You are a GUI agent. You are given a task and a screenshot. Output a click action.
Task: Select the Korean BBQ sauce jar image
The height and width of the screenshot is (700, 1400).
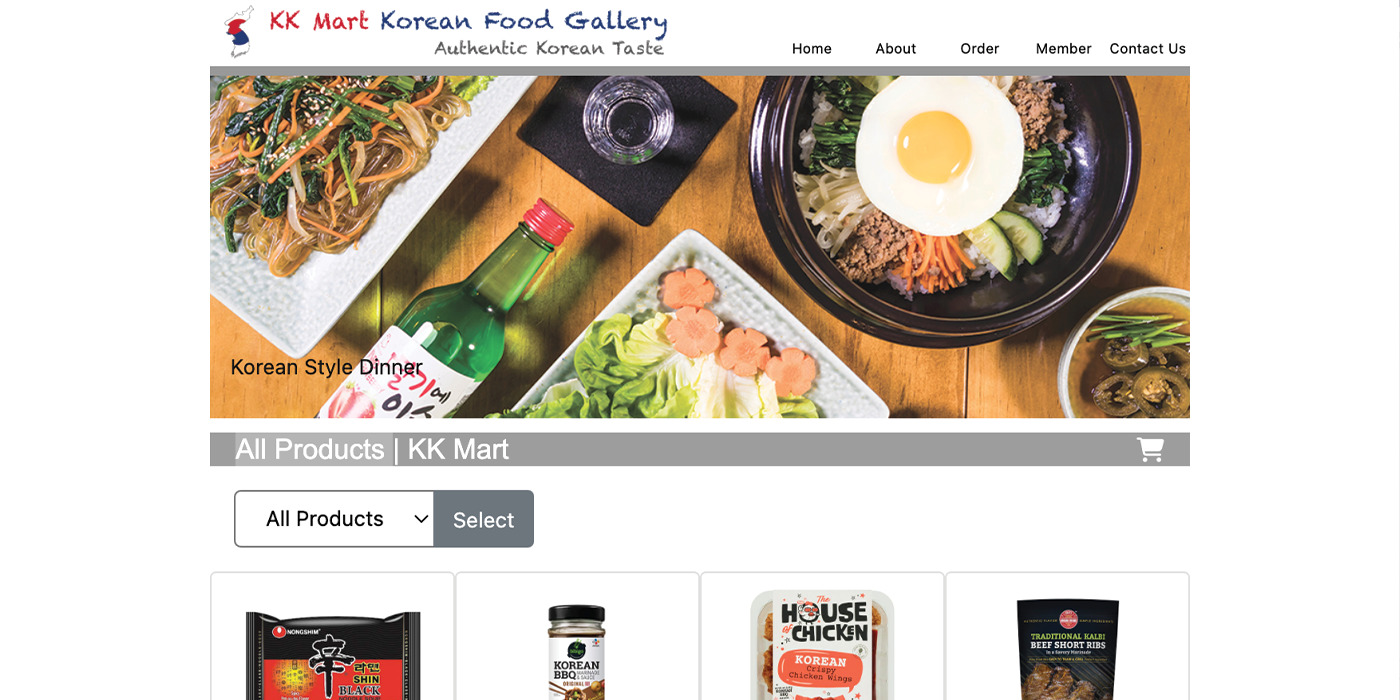pyautogui.click(x=577, y=652)
